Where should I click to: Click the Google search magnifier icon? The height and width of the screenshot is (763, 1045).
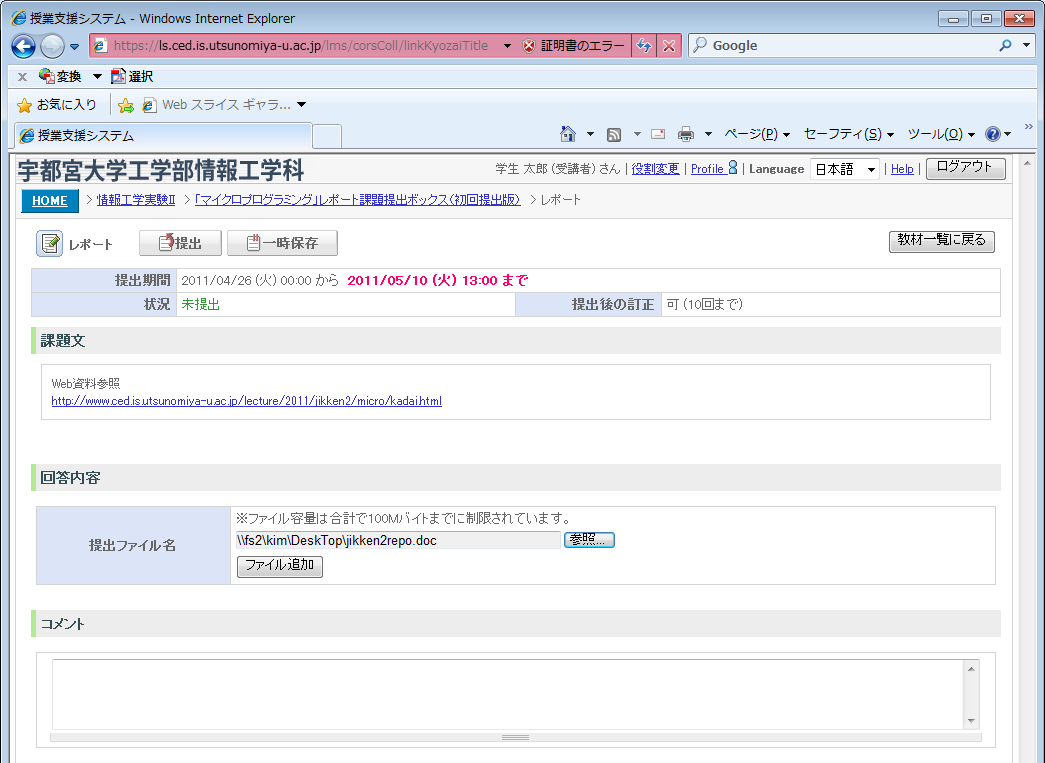pyautogui.click(x=1005, y=46)
